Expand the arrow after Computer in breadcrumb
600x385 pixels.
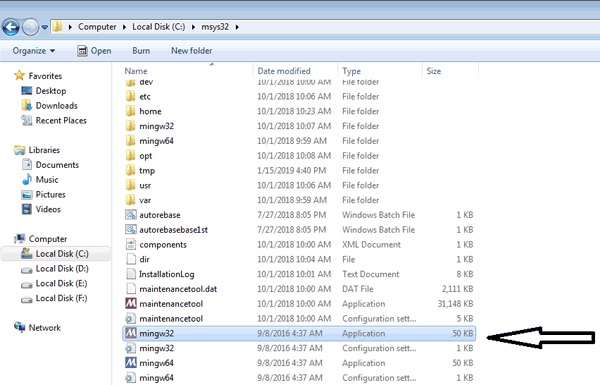[124, 27]
